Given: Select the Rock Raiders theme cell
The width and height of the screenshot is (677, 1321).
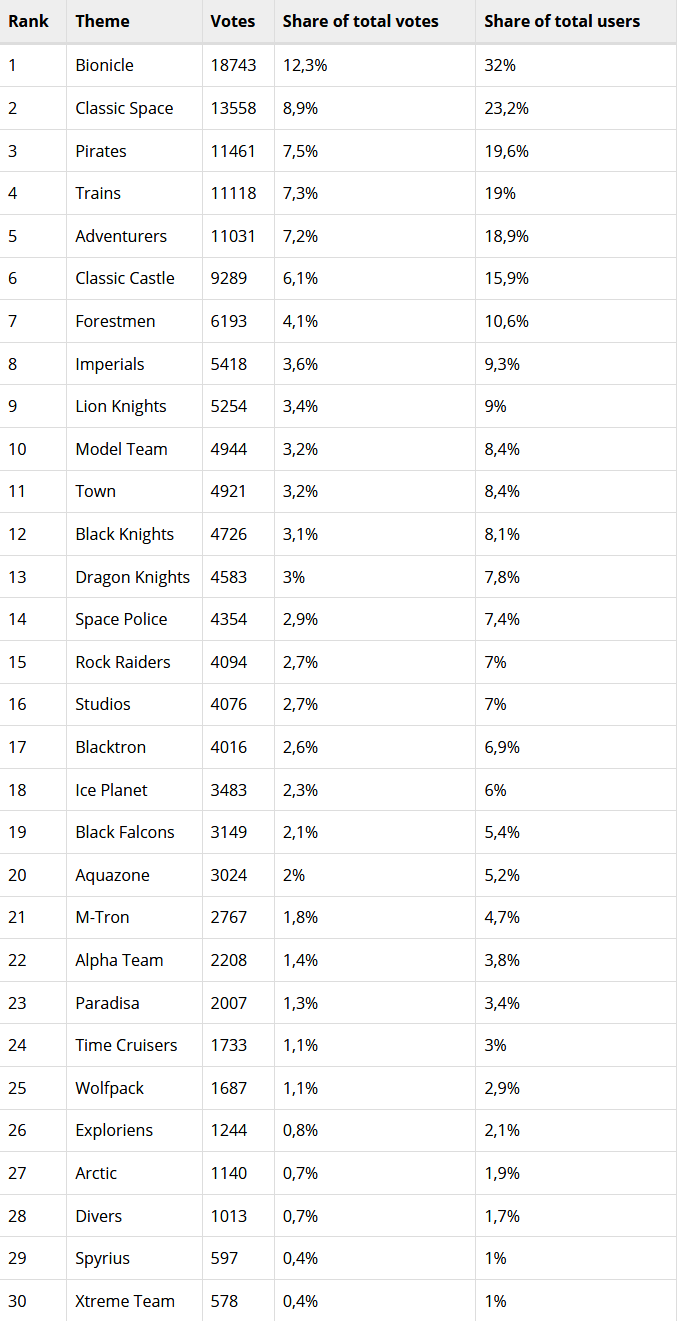Looking at the screenshot, I should [123, 662].
